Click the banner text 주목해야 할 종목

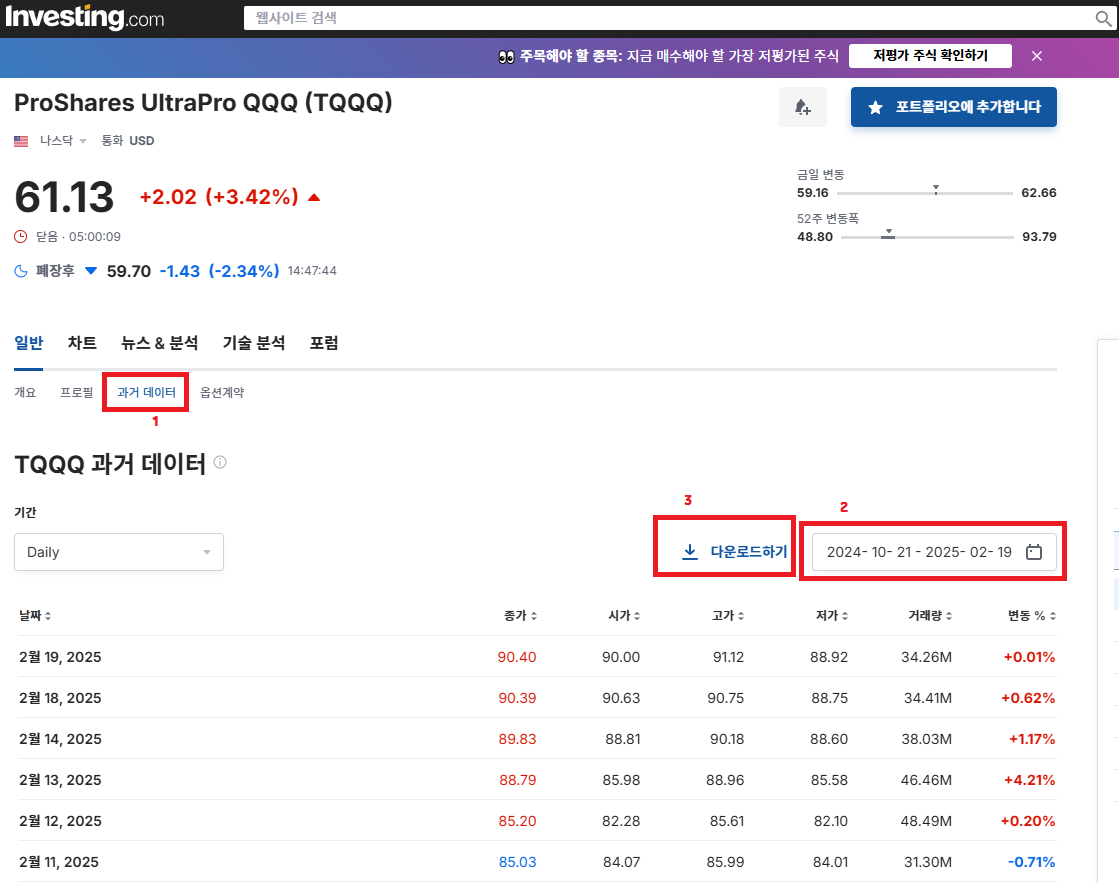pyautogui.click(x=569, y=56)
